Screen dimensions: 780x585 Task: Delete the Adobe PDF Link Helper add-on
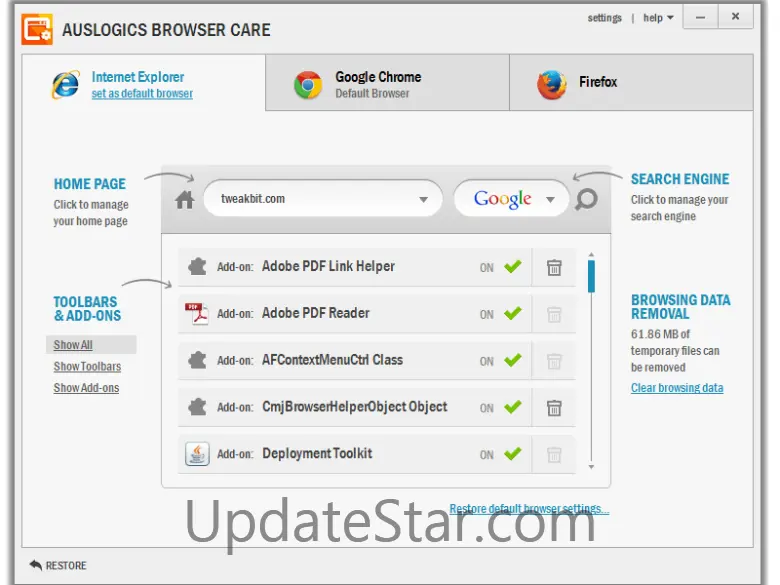pos(554,268)
